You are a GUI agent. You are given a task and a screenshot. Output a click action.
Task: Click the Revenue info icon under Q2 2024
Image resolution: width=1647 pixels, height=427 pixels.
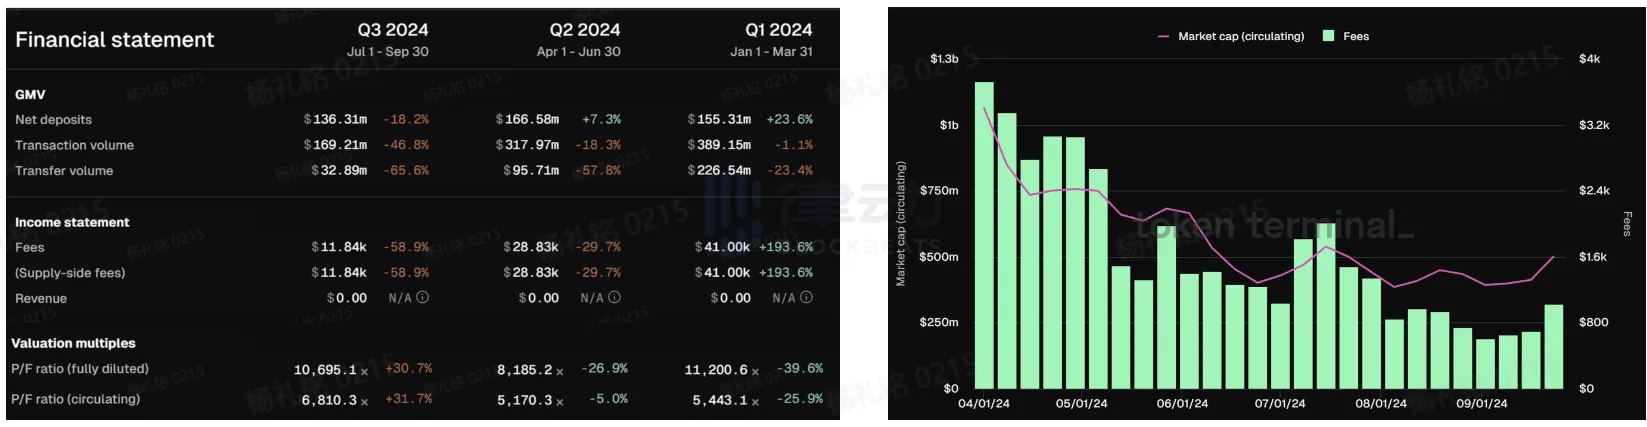tap(615, 298)
